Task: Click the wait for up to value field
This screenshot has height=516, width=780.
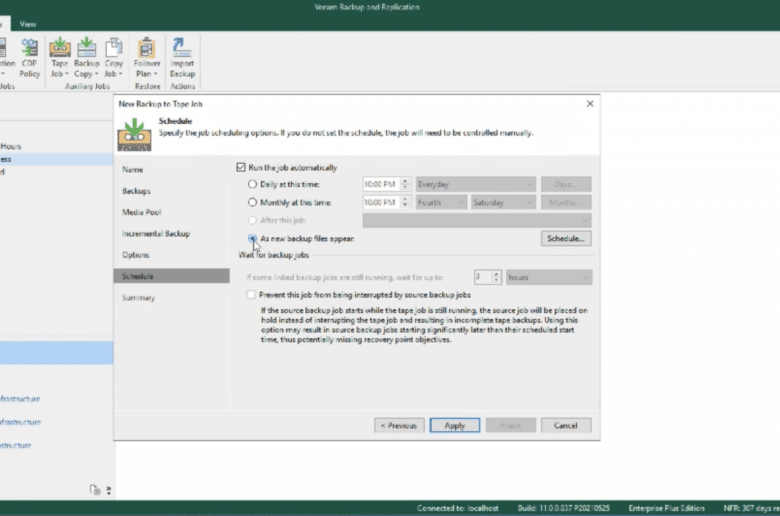Action: tap(483, 277)
